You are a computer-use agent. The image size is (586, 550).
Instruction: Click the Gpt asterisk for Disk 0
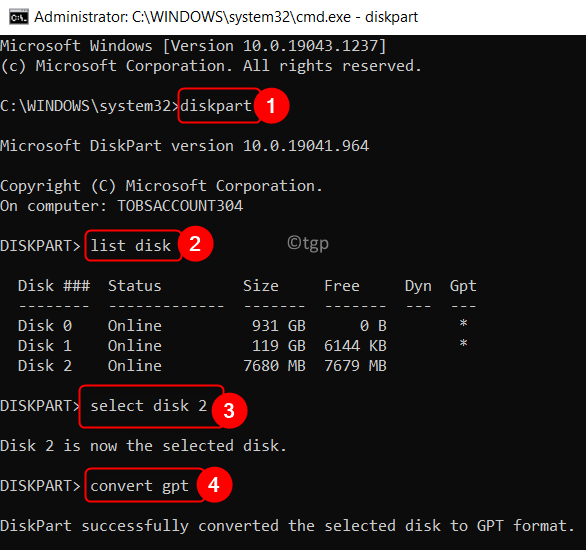463,324
